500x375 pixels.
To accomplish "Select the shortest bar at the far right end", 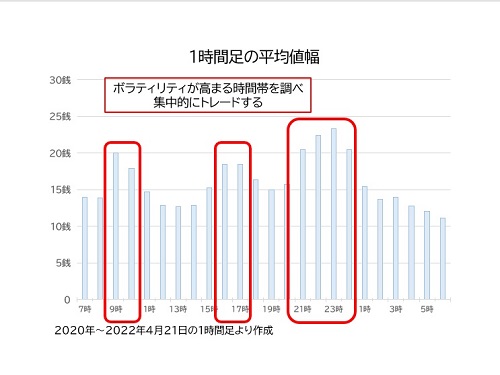I will [x=443, y=259].
